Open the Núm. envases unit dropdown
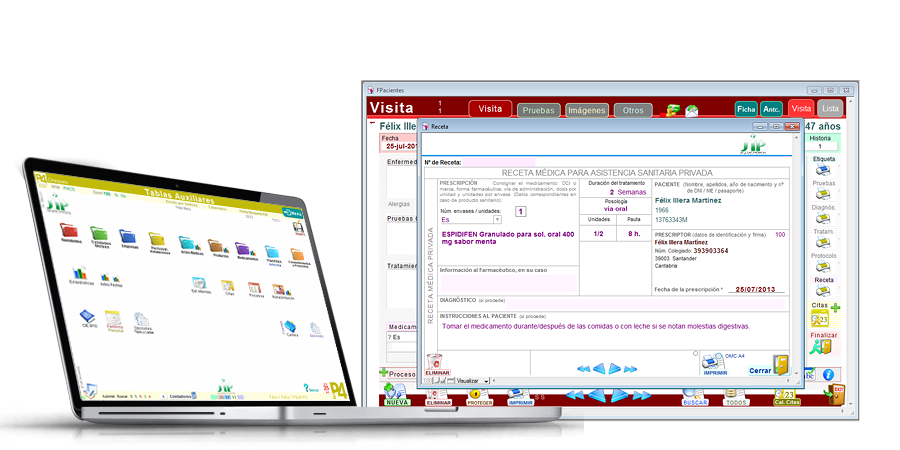The height and width of the screenshot is (450, 900). [x=497, y=219]
